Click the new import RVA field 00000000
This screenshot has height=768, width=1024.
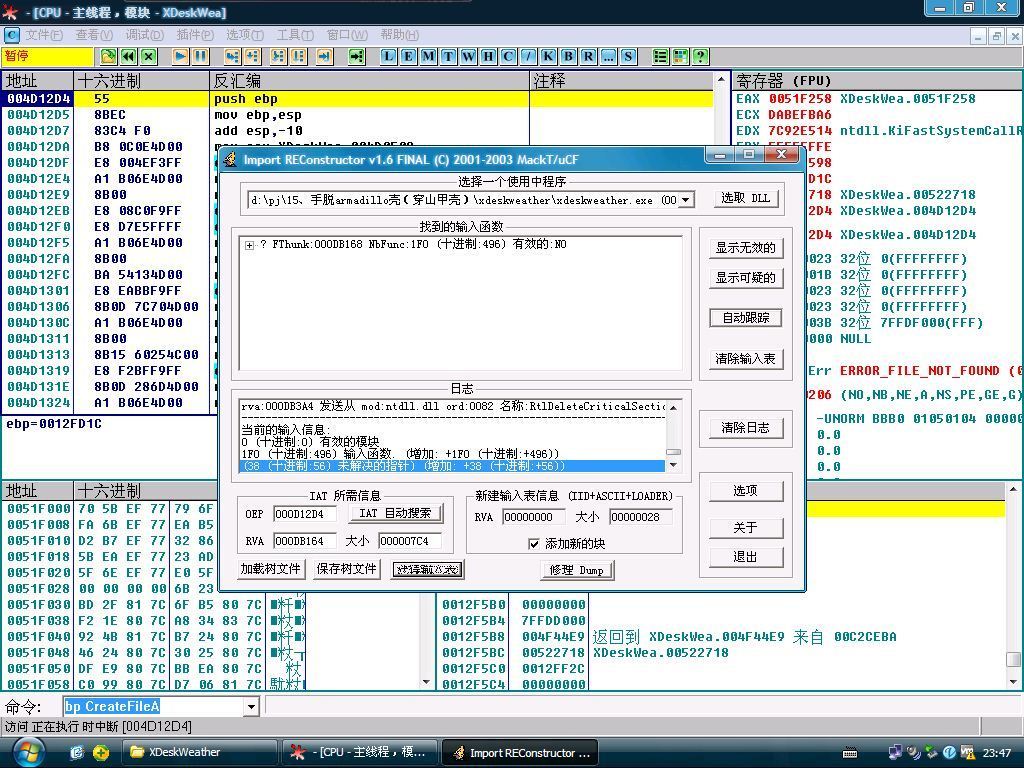click(534, 517)
